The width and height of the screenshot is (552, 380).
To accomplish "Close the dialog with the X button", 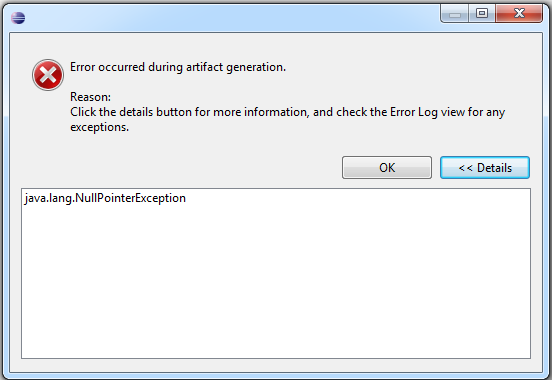I will [519, 14].
